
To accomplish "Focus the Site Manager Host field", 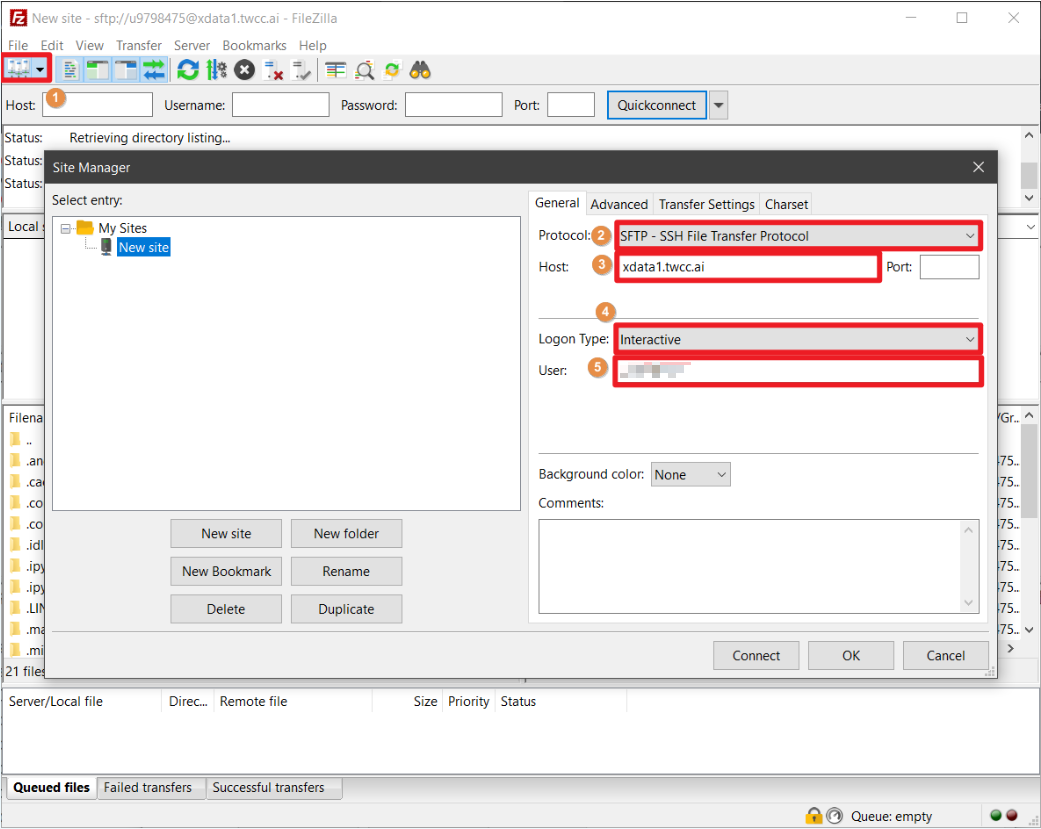I will [x=748, y=267].
